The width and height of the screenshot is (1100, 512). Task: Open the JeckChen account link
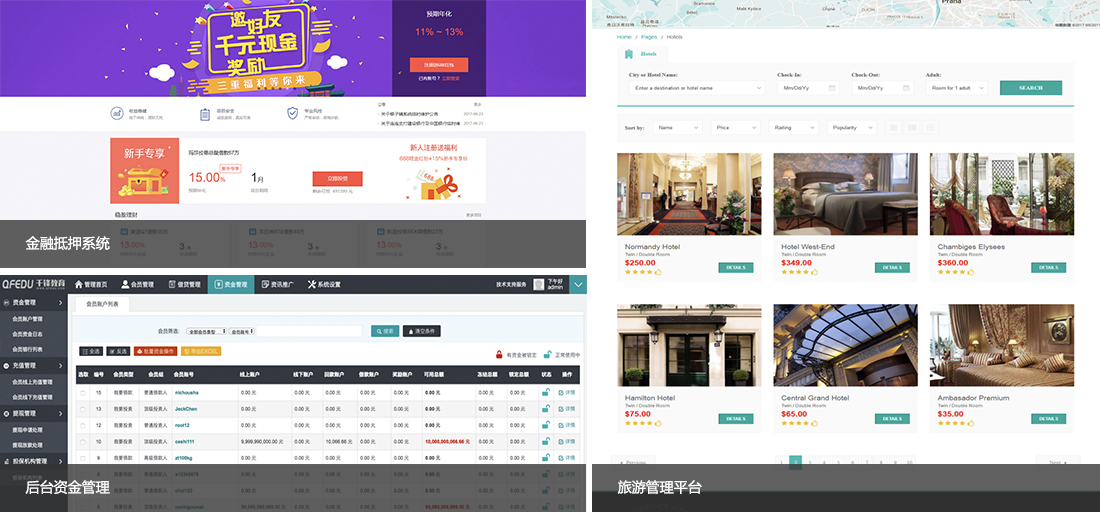pyautogui.click(x=186, y=409)
